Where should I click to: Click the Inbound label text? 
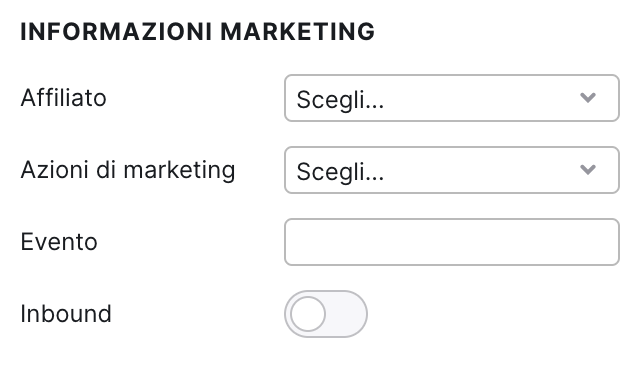[x=66, y=314]
